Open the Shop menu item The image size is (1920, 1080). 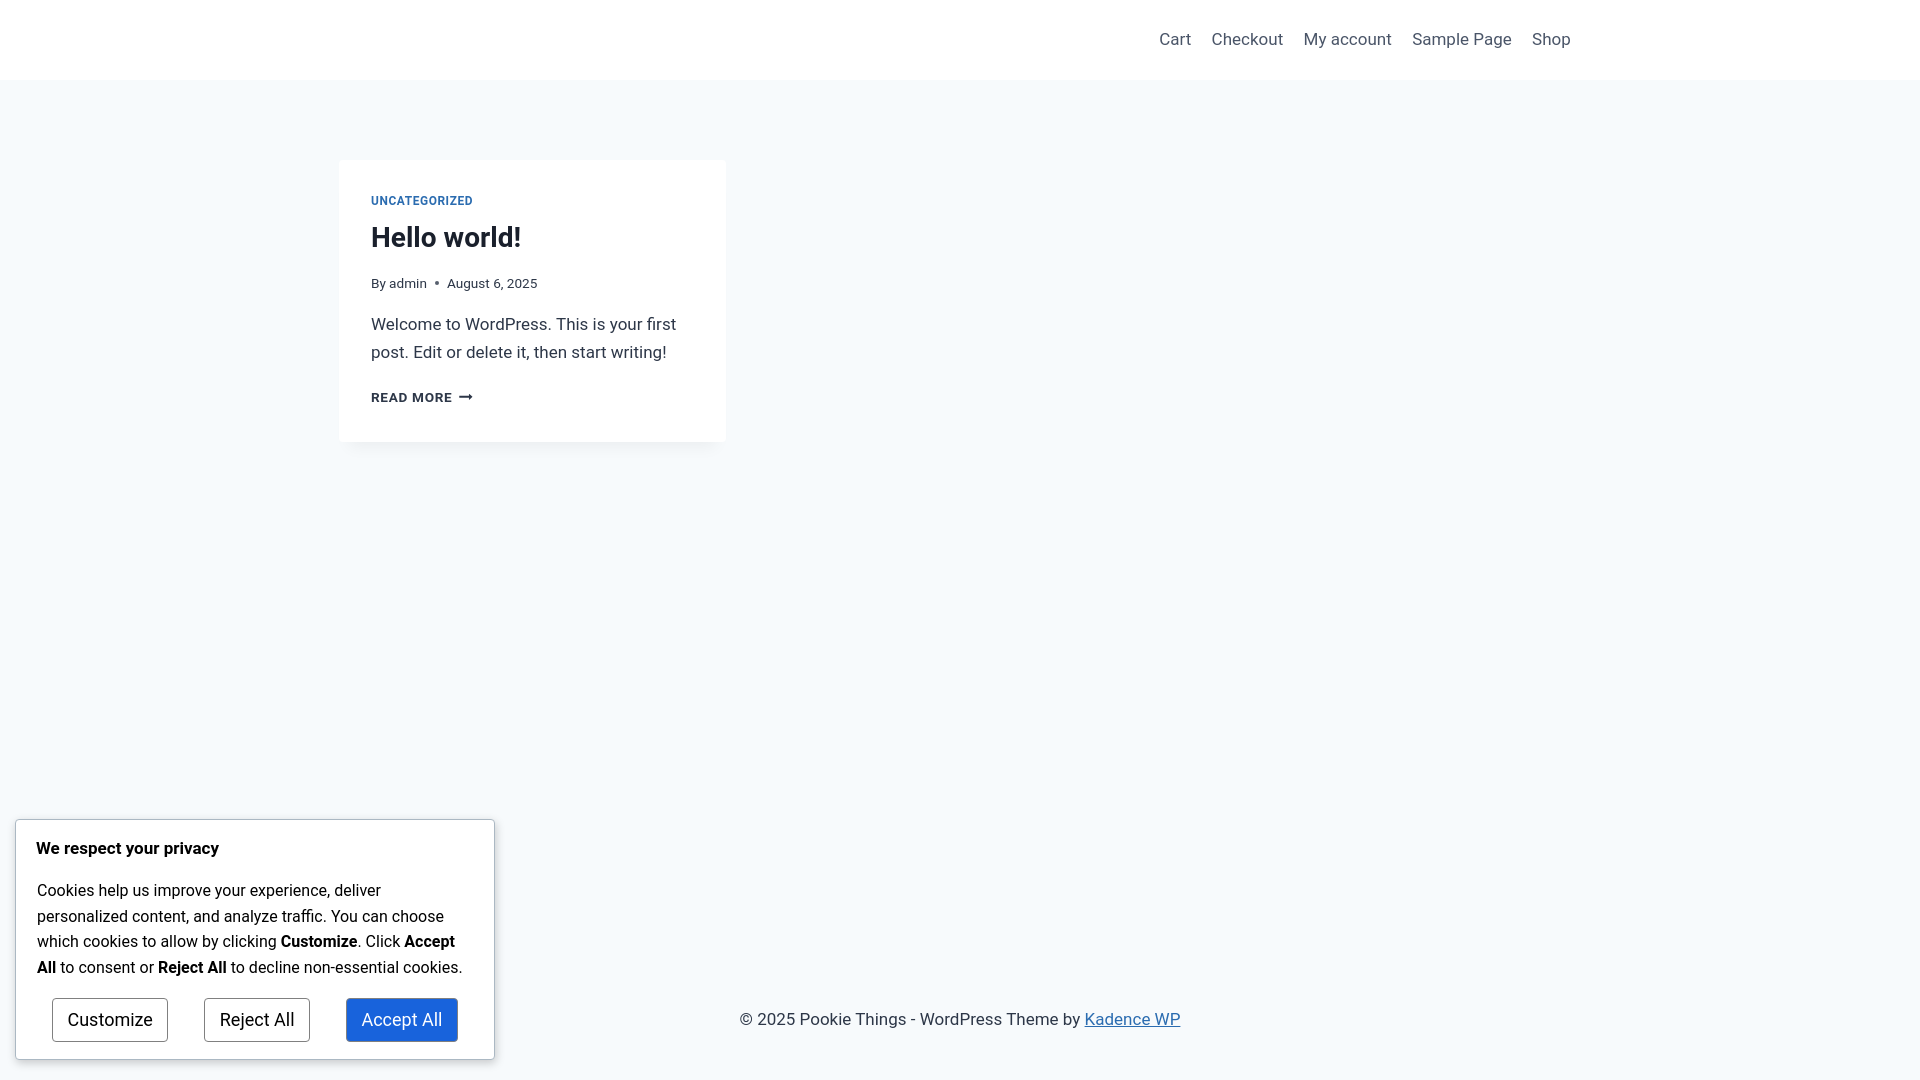tap(1551, 39)
